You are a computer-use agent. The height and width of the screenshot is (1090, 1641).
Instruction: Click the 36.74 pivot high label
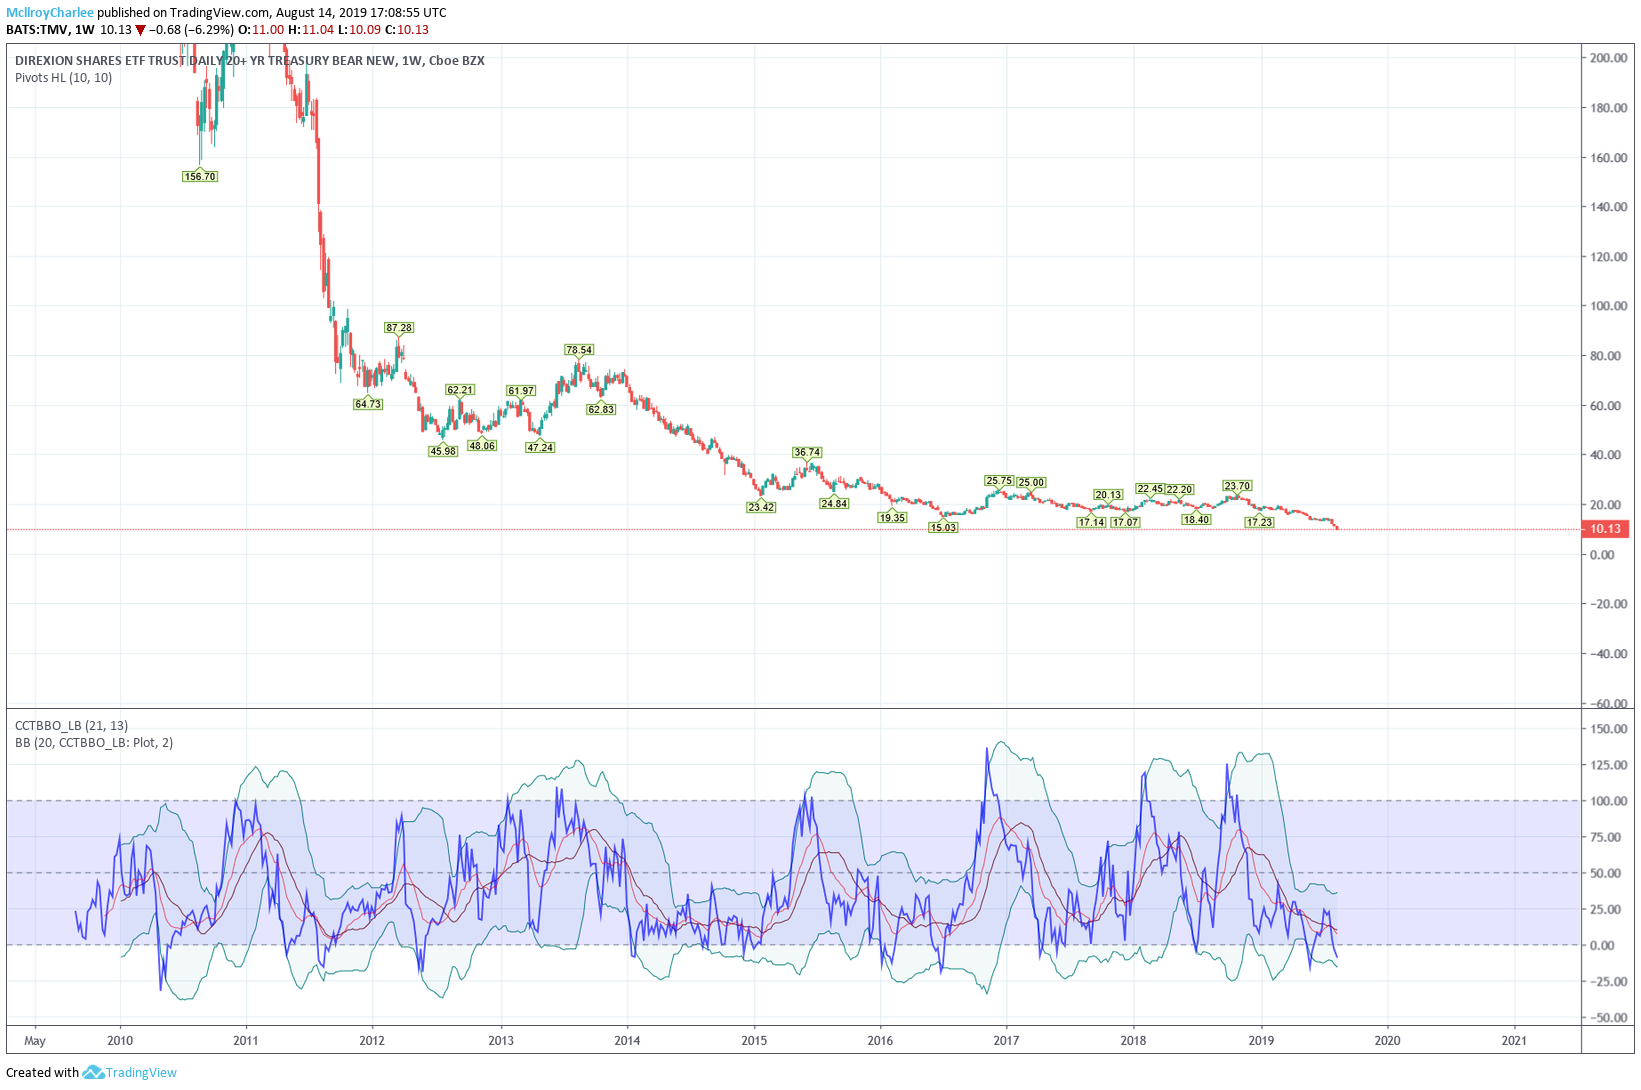click(807, 453)
